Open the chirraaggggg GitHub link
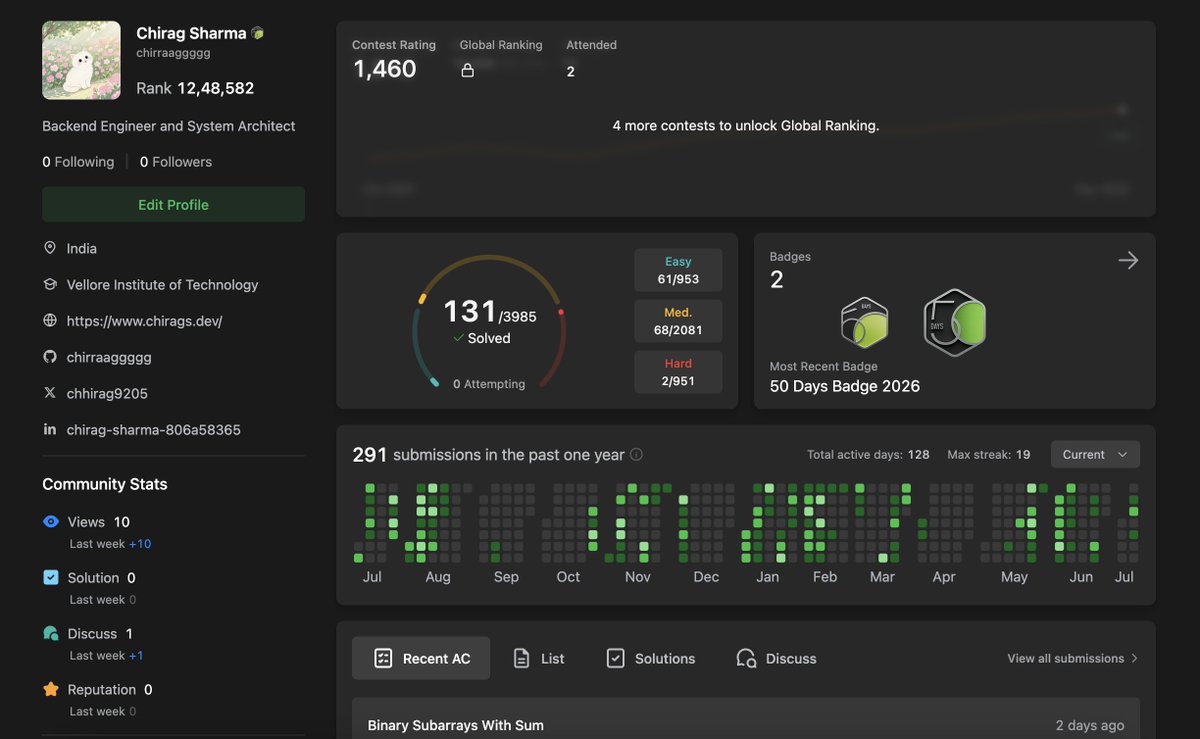Image resolution: width=1200 pixels, height=739 pixels. click(x=109, y=357)
